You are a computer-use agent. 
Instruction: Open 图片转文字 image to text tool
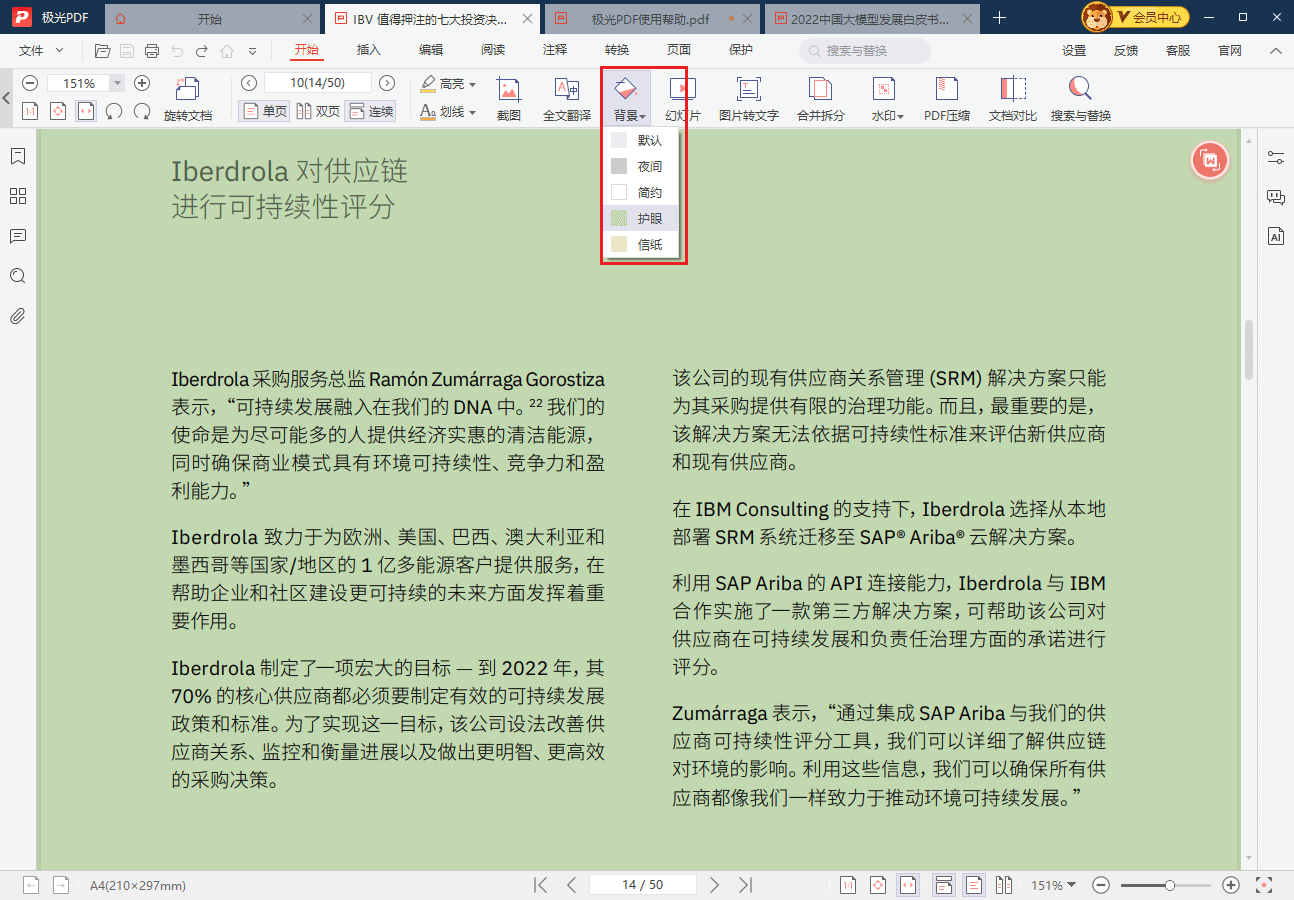click(749, 99)
